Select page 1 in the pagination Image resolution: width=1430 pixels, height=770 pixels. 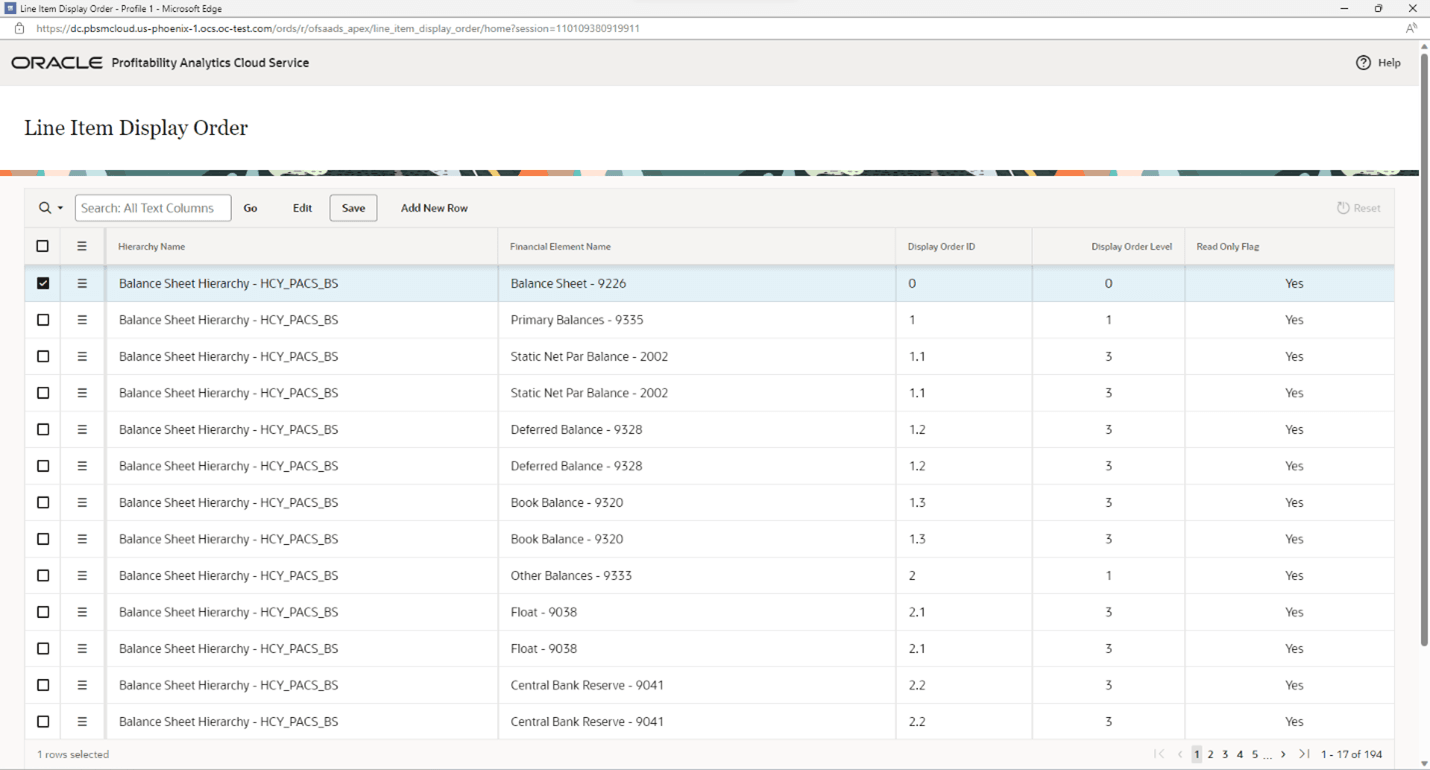point(1197,754)
